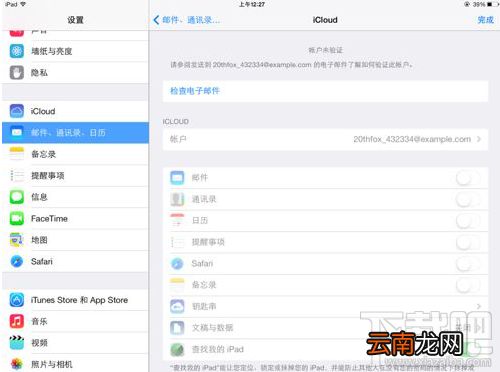The width and height of the screenshot is (500, 372).
Task: Tap the Reminders (提醒事项) icon in iCloud list
Action: (x=177, y=242)
